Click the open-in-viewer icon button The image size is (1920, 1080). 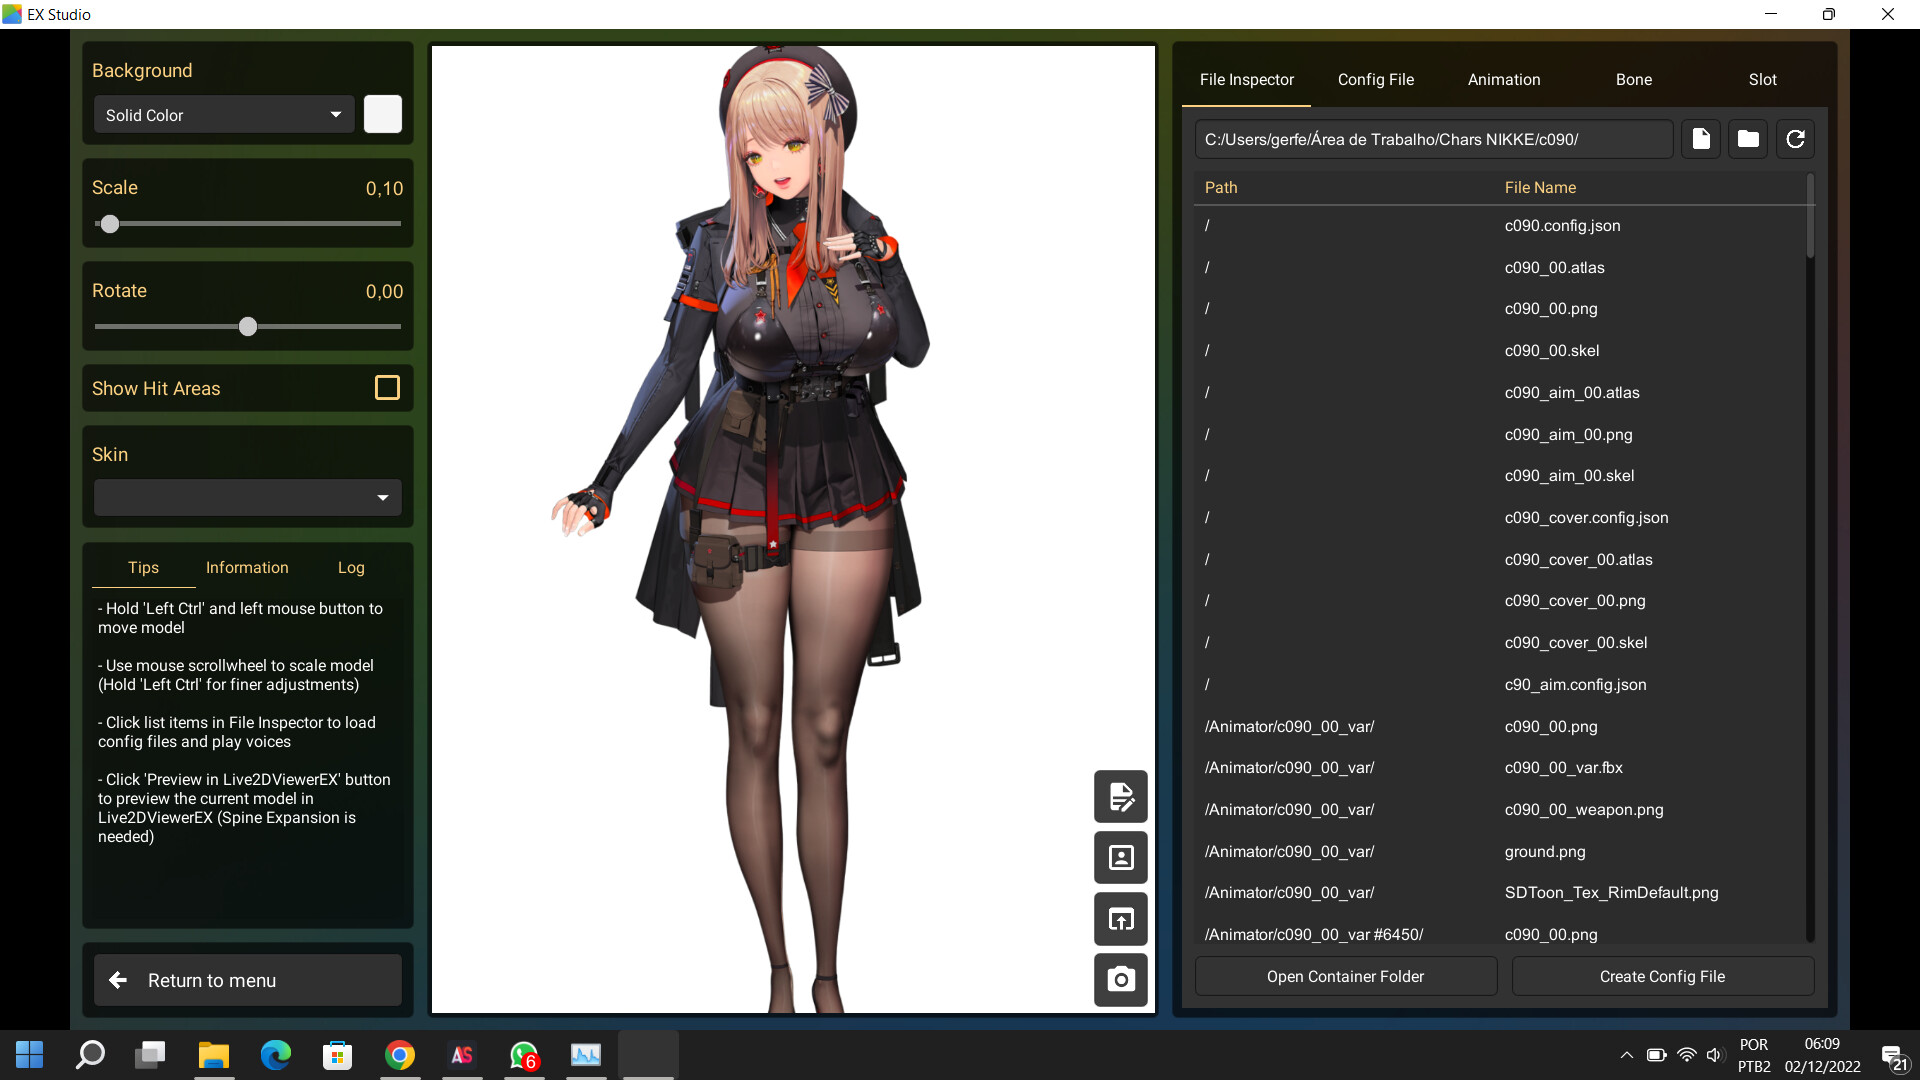1121,919
